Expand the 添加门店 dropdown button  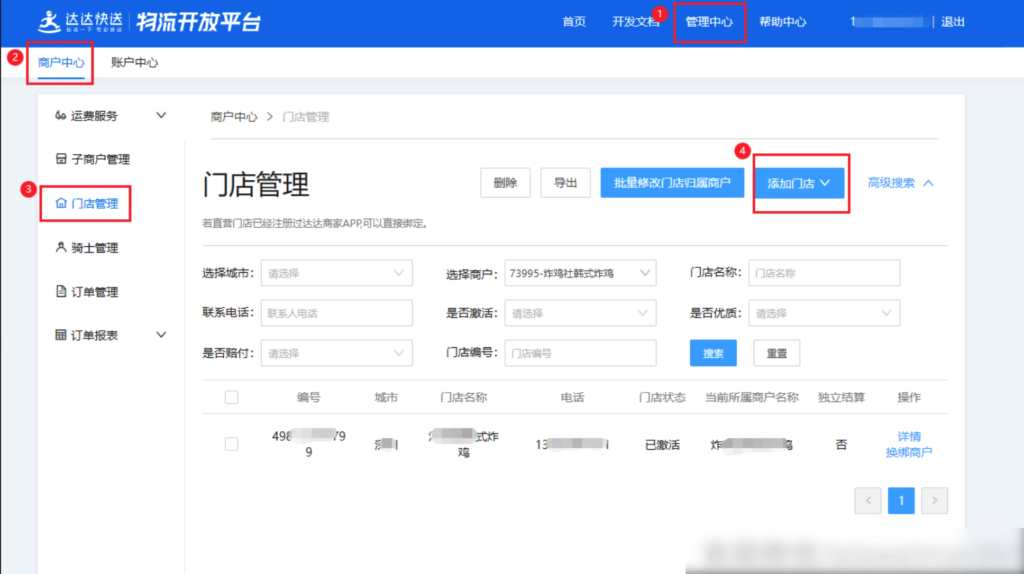pos(799,184)
